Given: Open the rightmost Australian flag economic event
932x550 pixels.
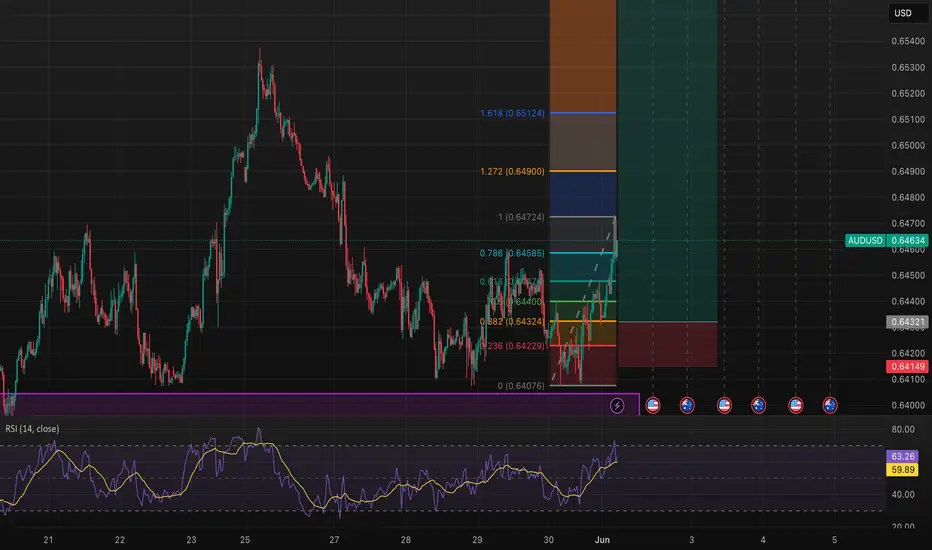Looking at the screenshot, I should [830, 406].
